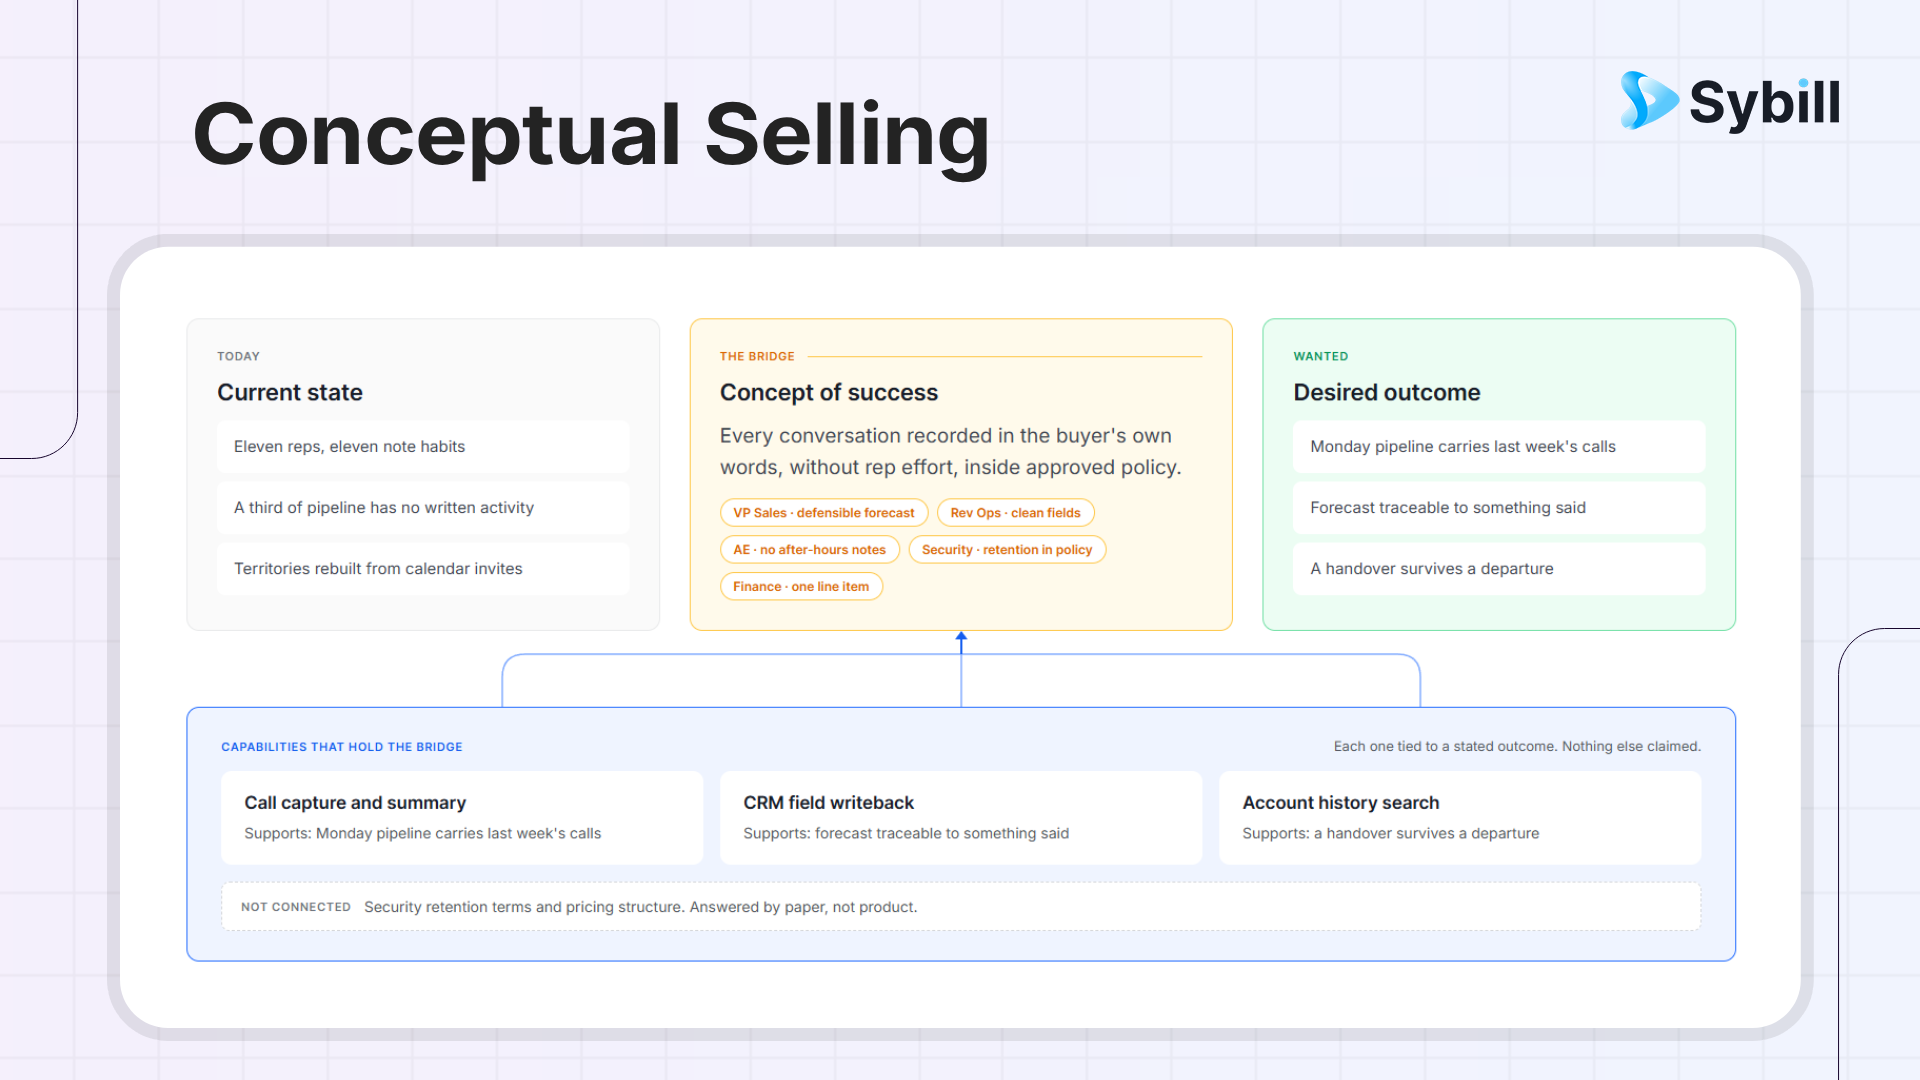The image size is (1920, 1080).
Task: Click the WANTED label
Action: tap(1321, 356)
